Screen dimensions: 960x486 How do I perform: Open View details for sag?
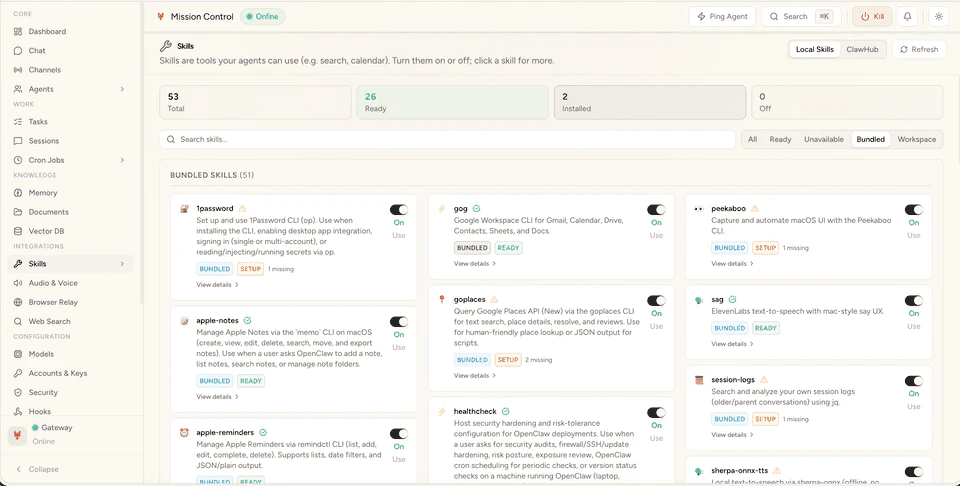(732, 344)
